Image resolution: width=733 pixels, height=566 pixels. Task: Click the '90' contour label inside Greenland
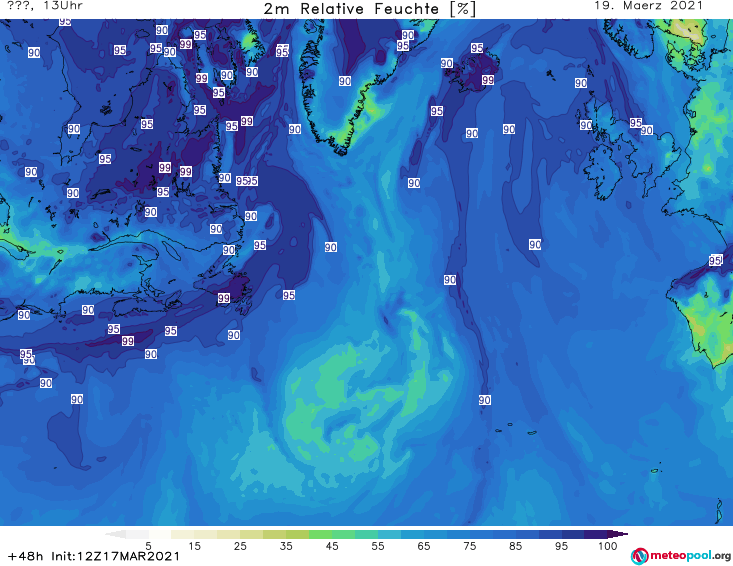click(345, 81)
